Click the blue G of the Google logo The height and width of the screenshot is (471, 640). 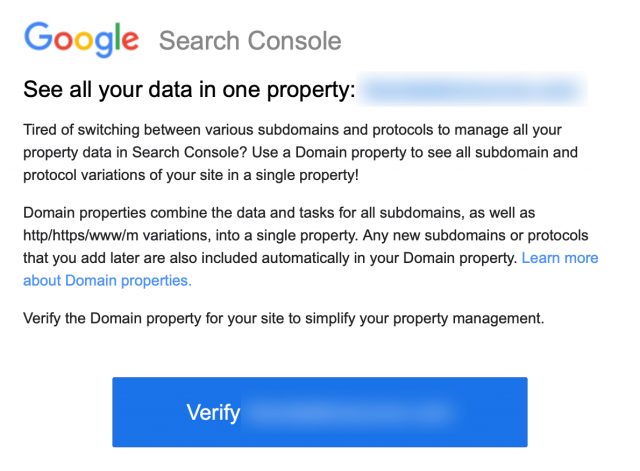tap(40, 38)
